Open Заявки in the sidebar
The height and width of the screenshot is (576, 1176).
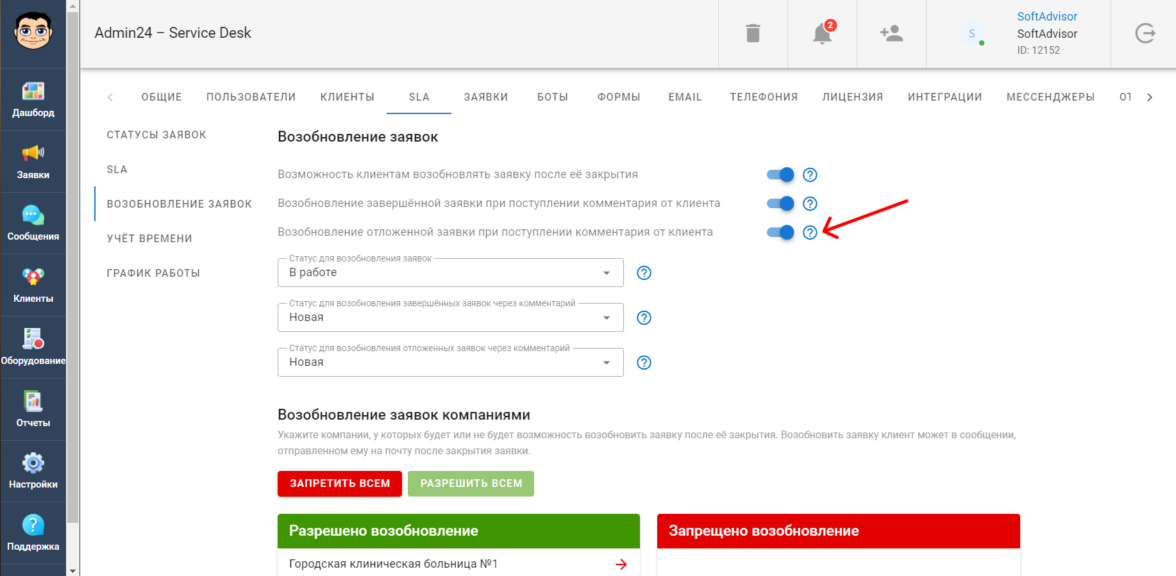[x=33, y=162]
